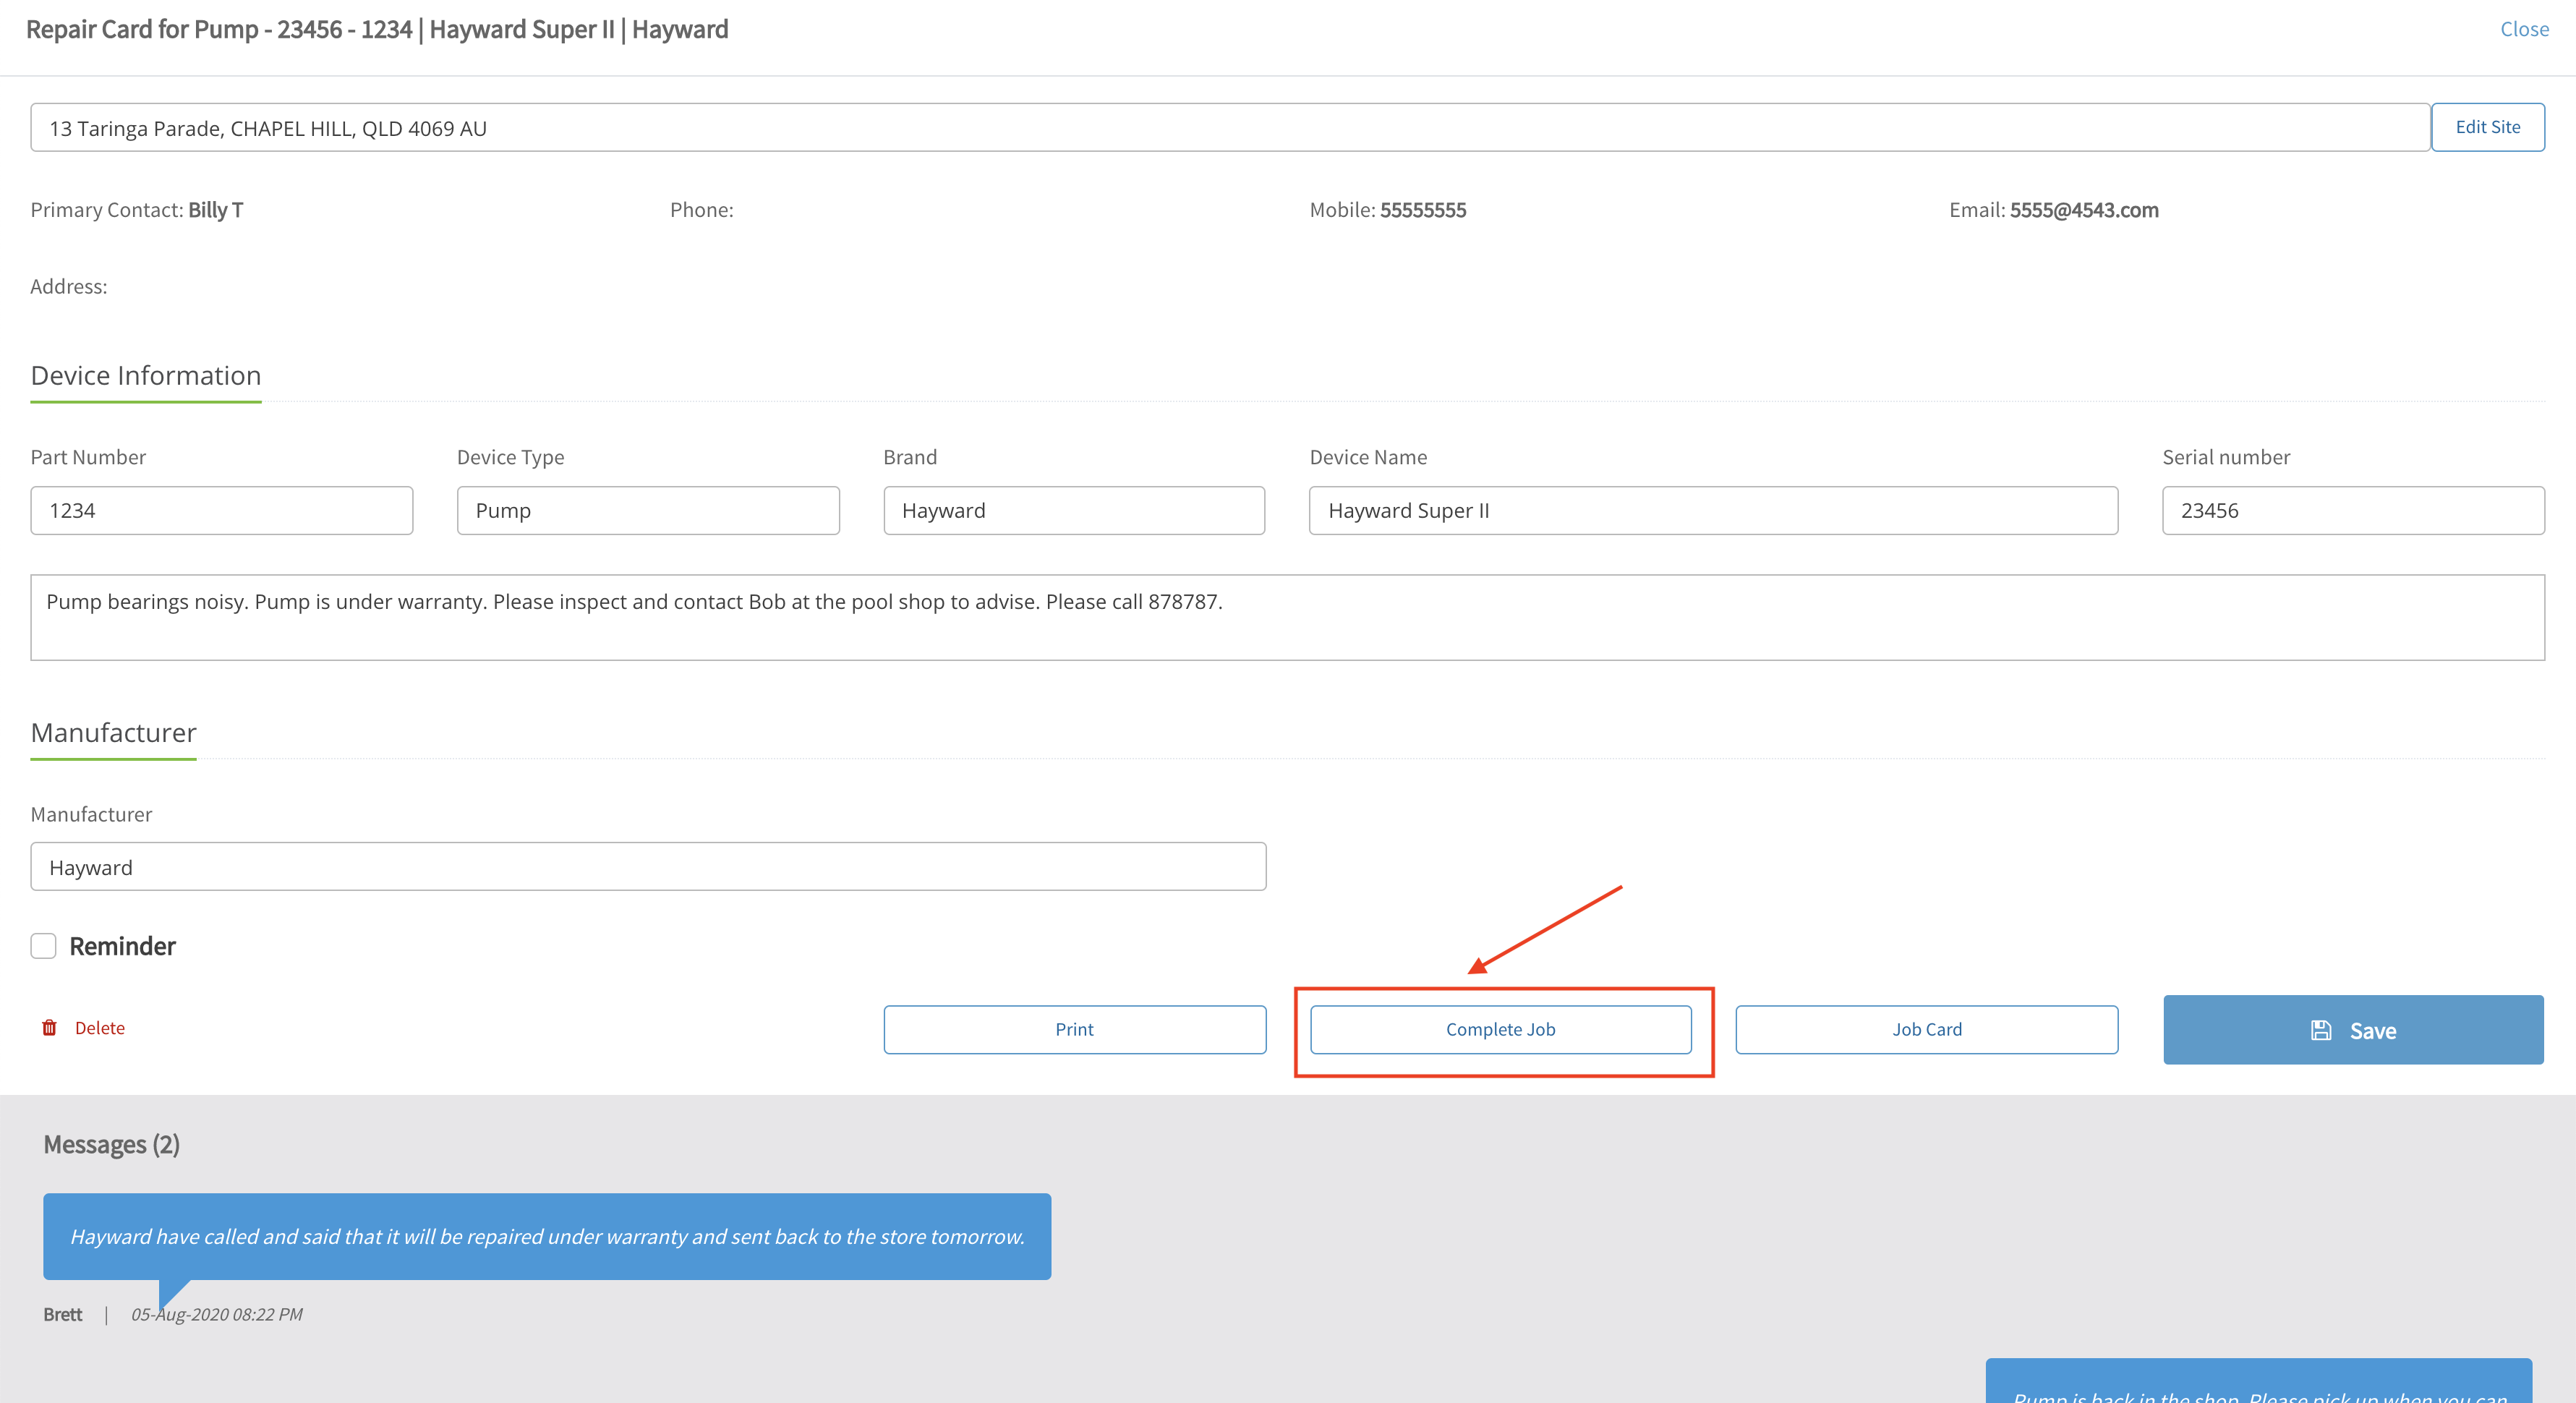Click the Print button
Screen dimensions: 2576x1403
coord(1075,1029)
